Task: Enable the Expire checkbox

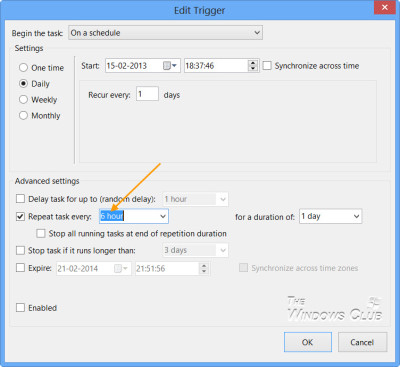Action: coord(20,268)
